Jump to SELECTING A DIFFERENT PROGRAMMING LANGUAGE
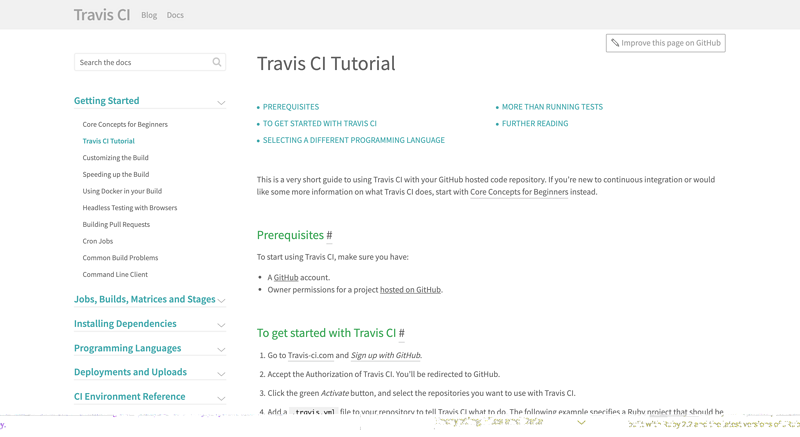 pyautogui.click(x=354, y=140)
